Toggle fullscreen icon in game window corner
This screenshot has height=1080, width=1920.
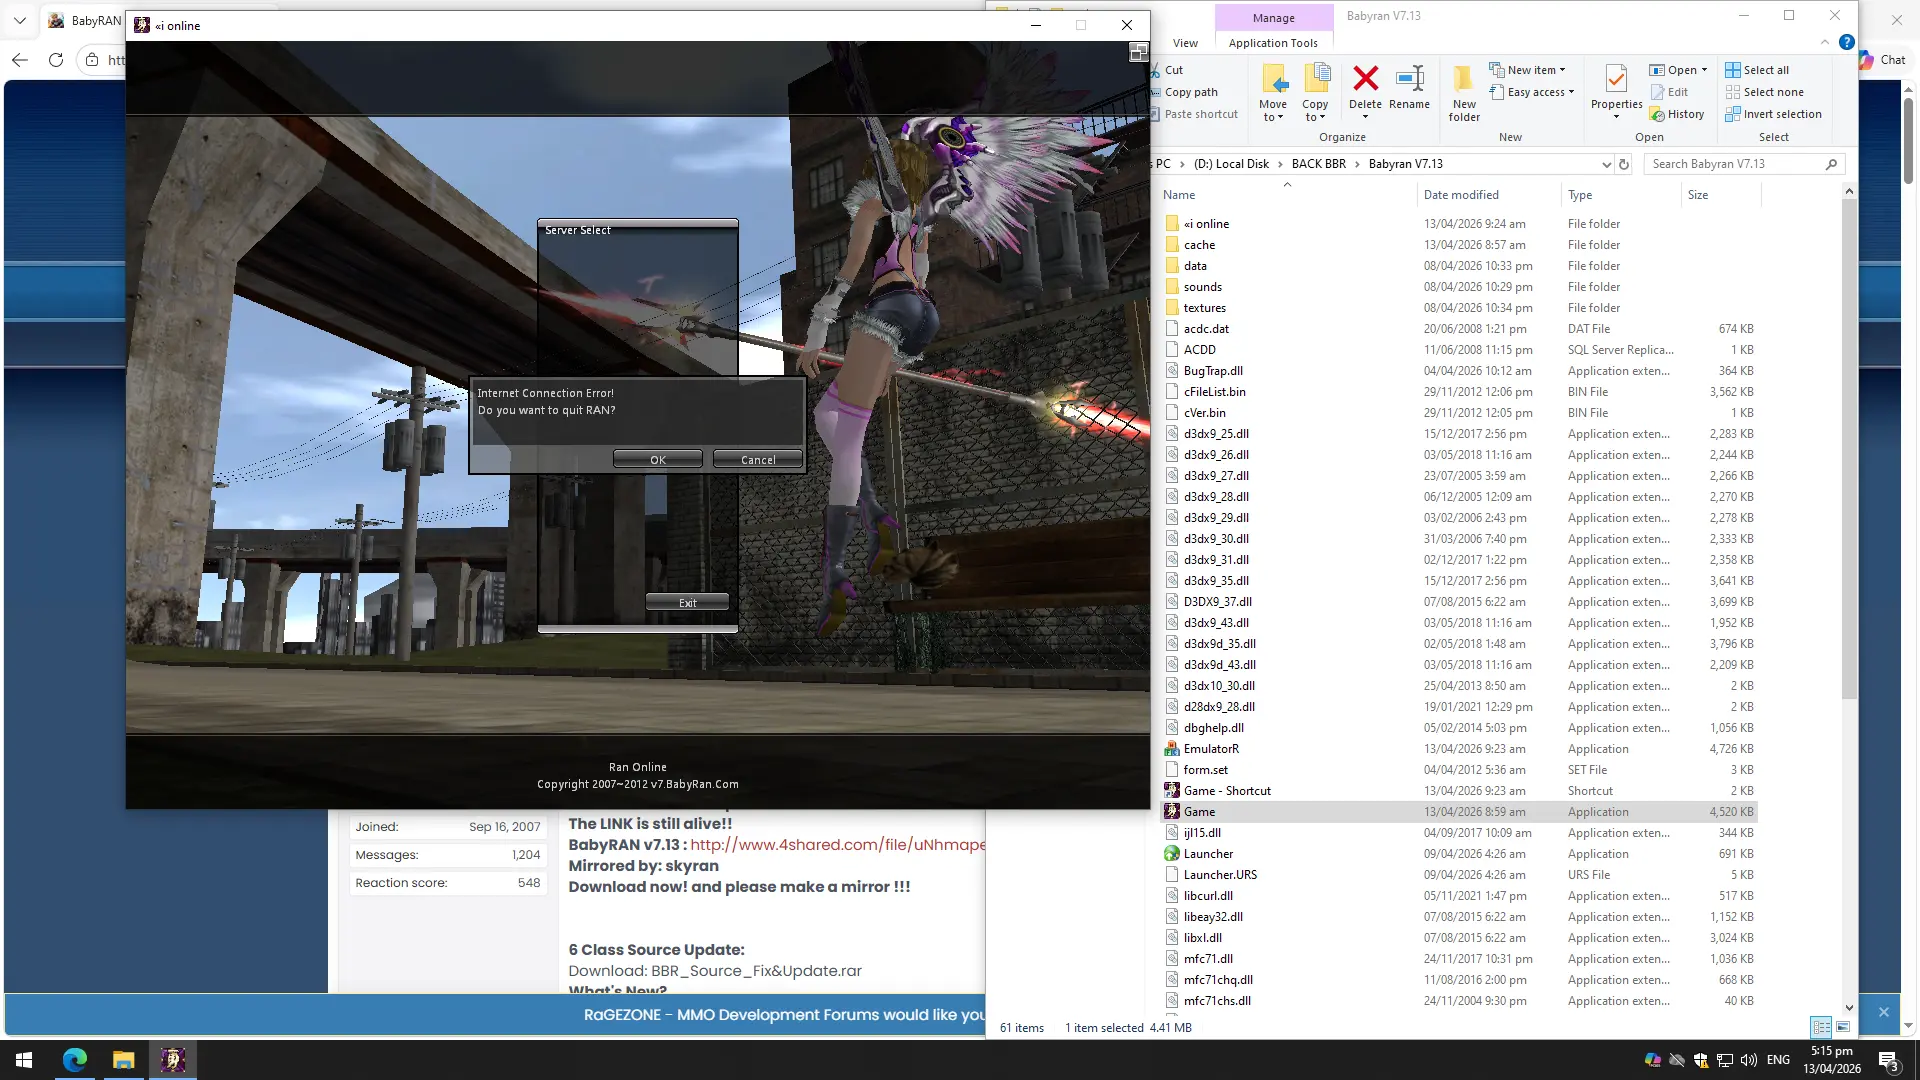(x=1138, y=52)
